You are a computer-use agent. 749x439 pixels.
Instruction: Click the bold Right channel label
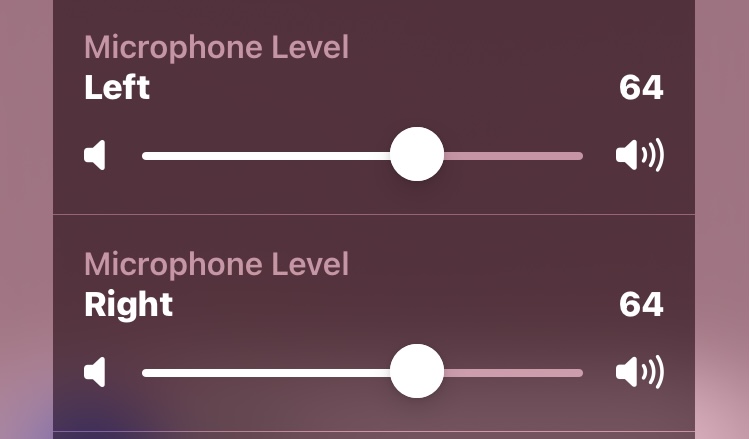point(128,306)
